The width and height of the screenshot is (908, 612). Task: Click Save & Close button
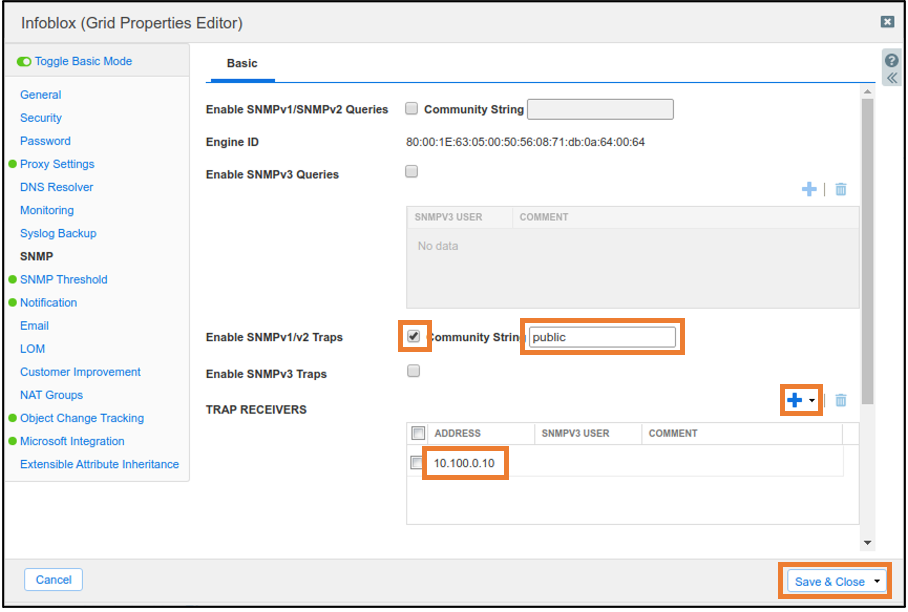pos(829,581)
